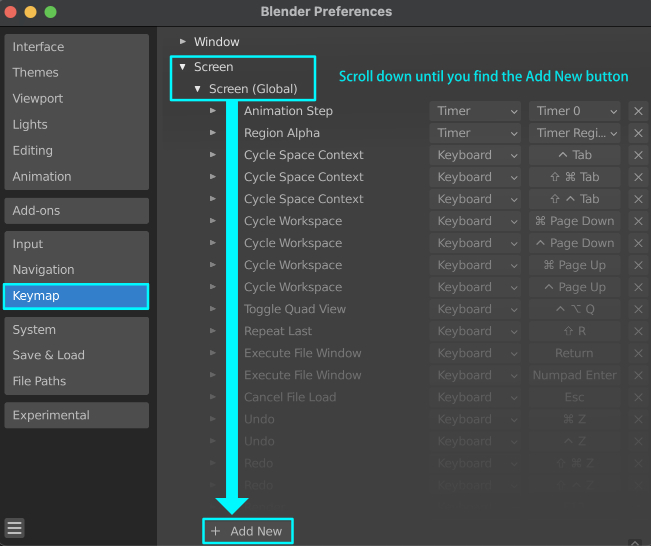Open the Themes preferences tab
This screenshot has width=651, height=546.
click(x=76, y=73)
